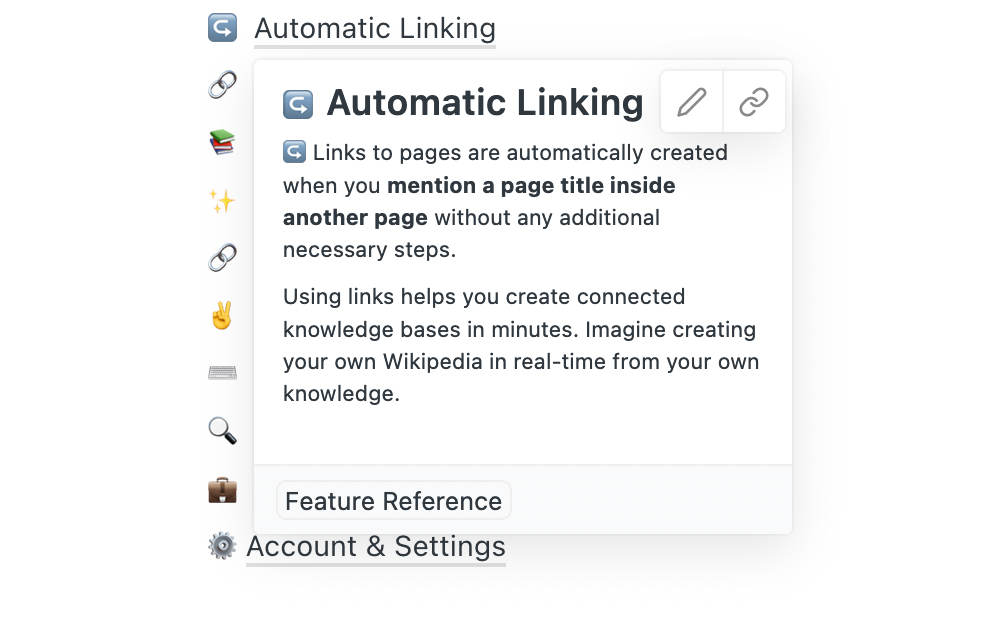This screenshot has height=622, width=1008.
Task: Click the briefcase emoji in the page list
Action: click(222, 489)
